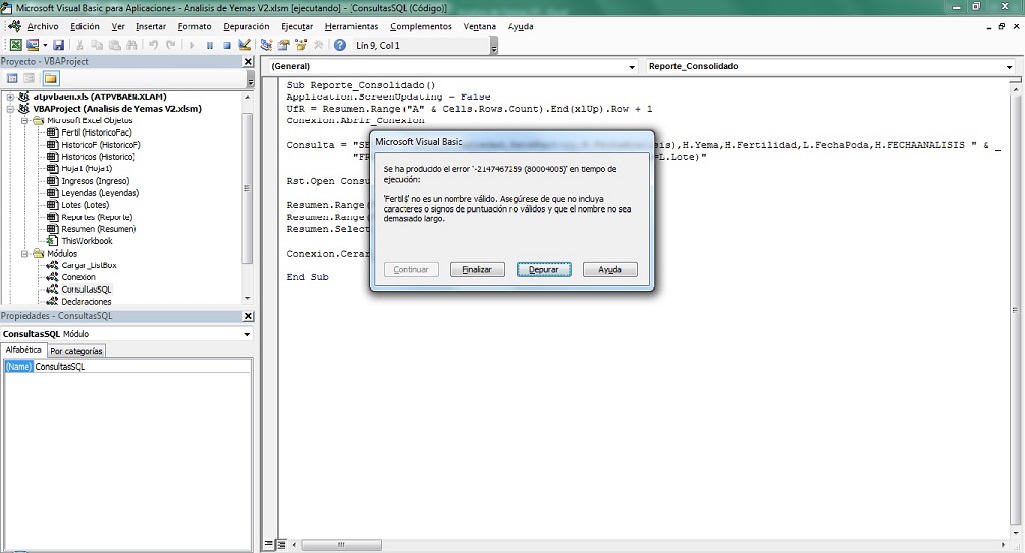
Task: Save the workbook with the floppy icon
Action: 58,45
